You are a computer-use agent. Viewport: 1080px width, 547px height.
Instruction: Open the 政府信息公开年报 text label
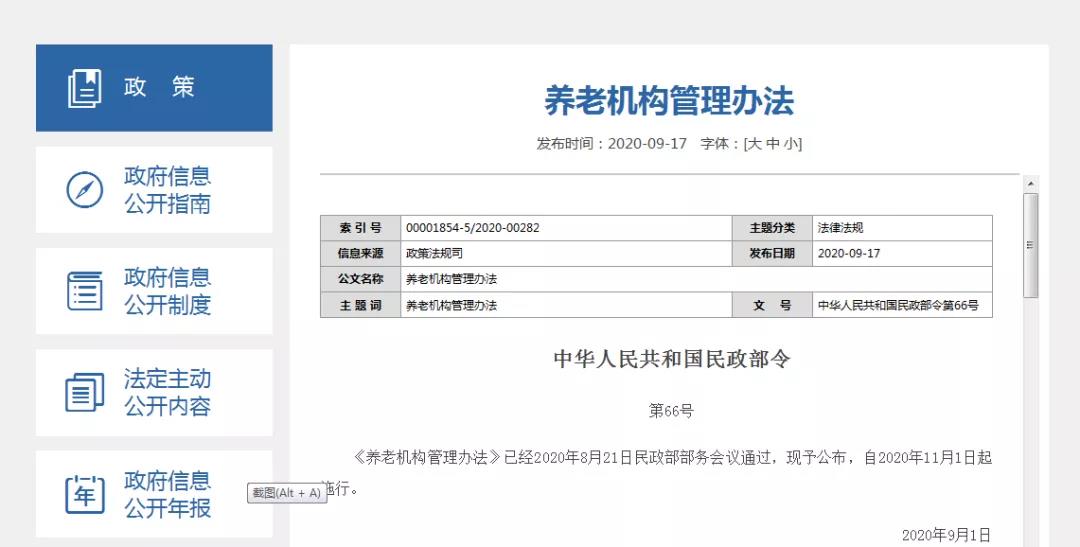tap(167, 494)
